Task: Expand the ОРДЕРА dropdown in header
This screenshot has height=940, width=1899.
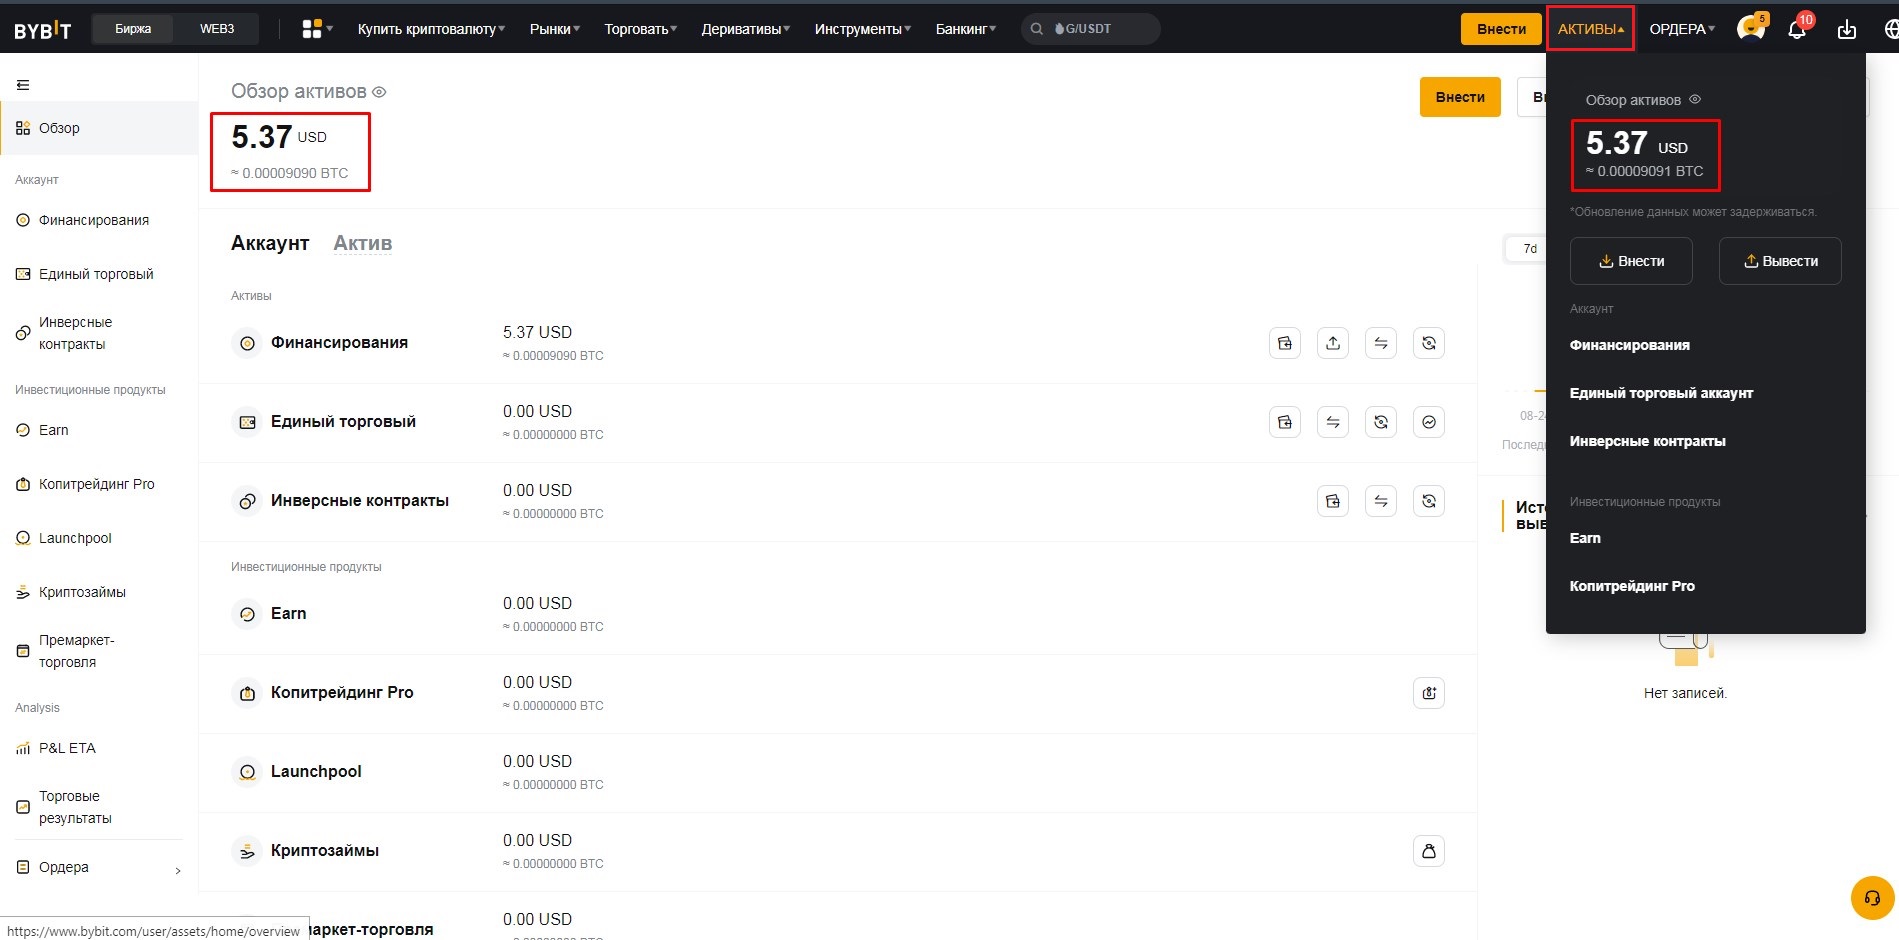Action: tap(1682, 29)
